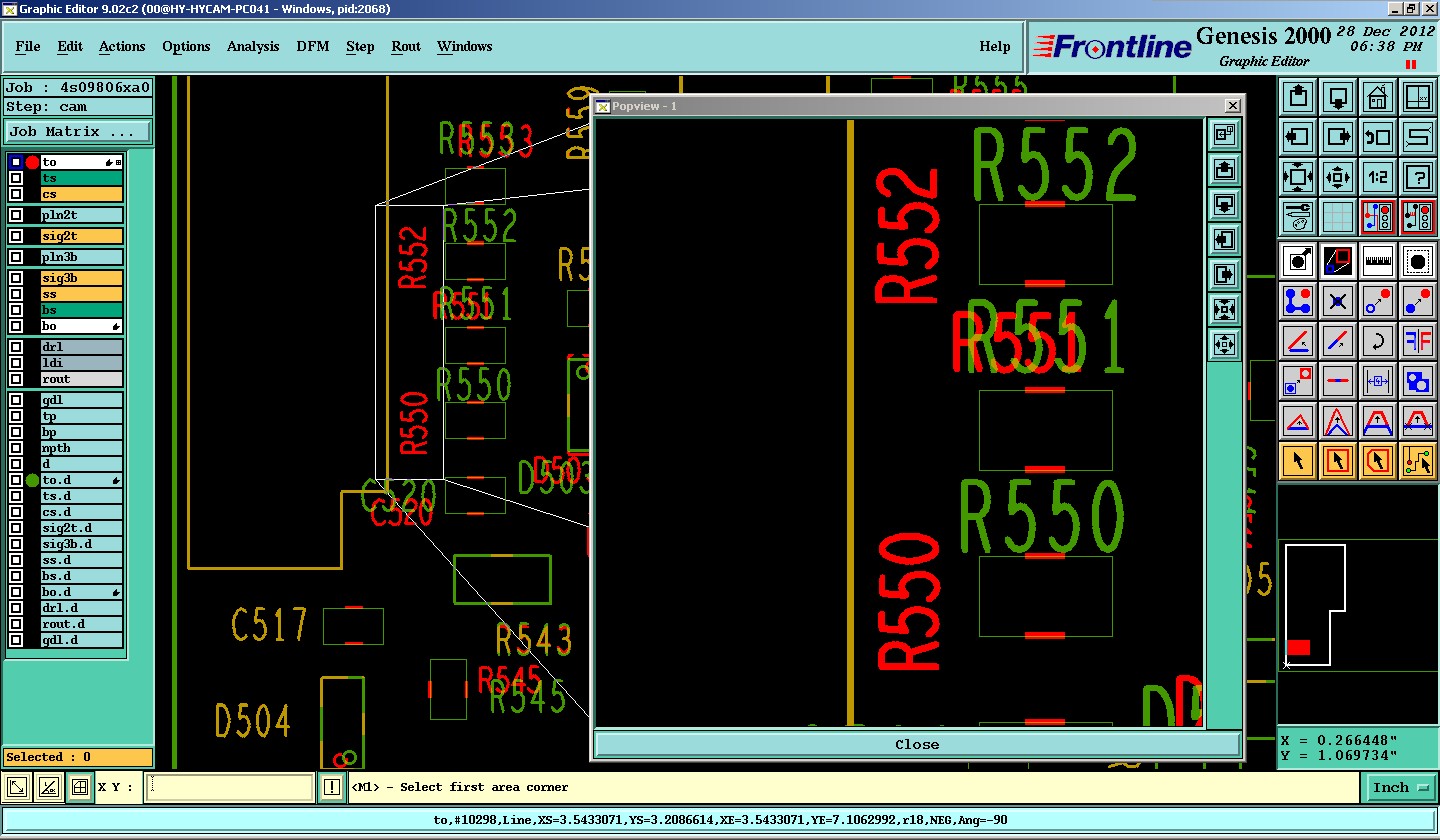Open the Rout menu
Viewport: 1440px width, 840px height.
tap(406, 46)
